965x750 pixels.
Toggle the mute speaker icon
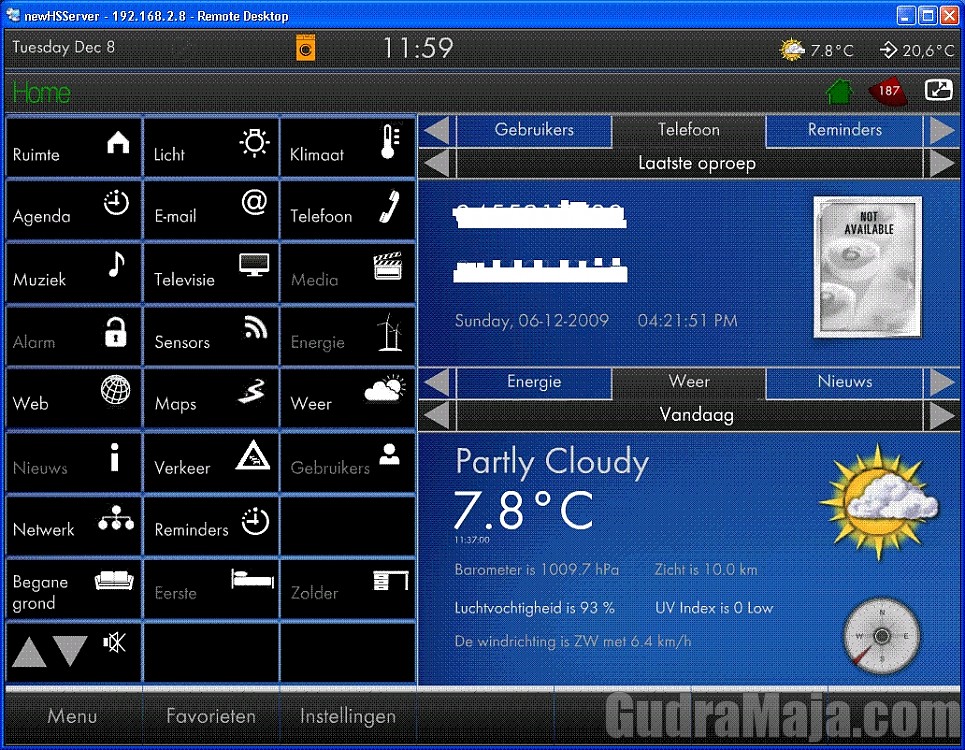(x=115, y=643)
